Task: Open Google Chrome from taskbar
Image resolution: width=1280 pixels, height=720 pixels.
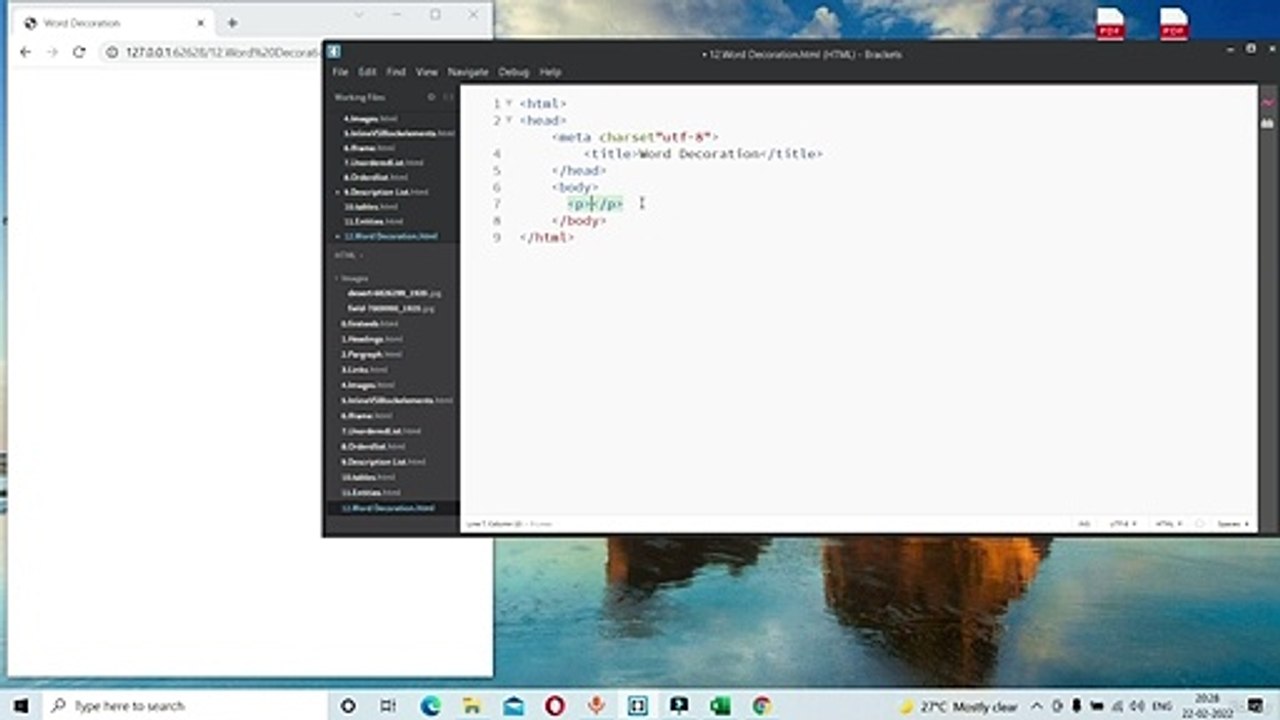Action: coord(762,706)
